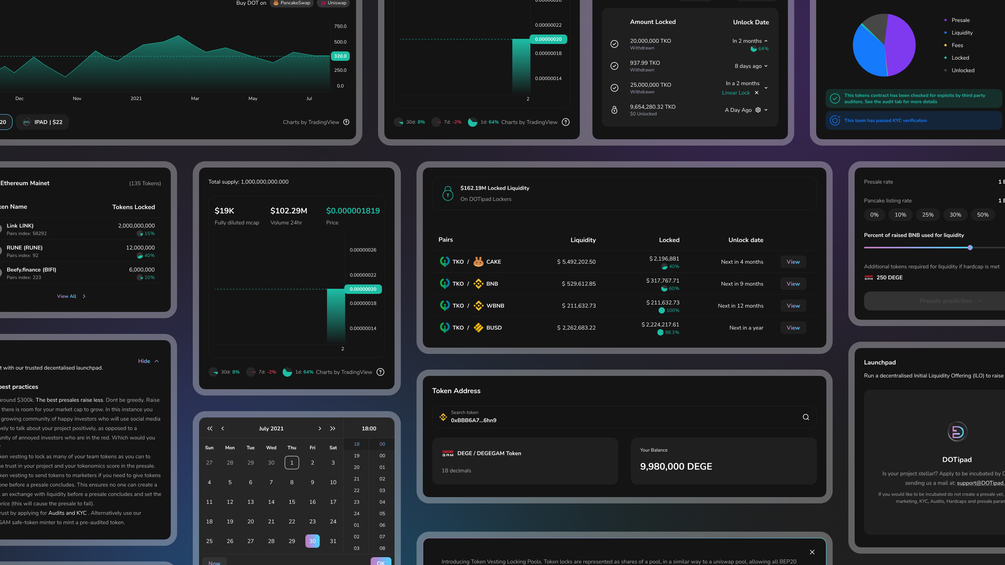The image size is (1005, 565).
Task: Select highlighted day 30 in July 2021 calendar
Action: pyautogui.click(x=312, y=541)
